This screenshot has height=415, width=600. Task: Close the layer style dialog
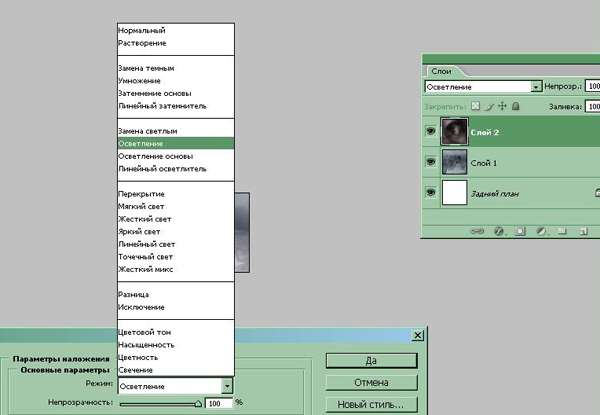pyautogui.click(x=417, y=335)
